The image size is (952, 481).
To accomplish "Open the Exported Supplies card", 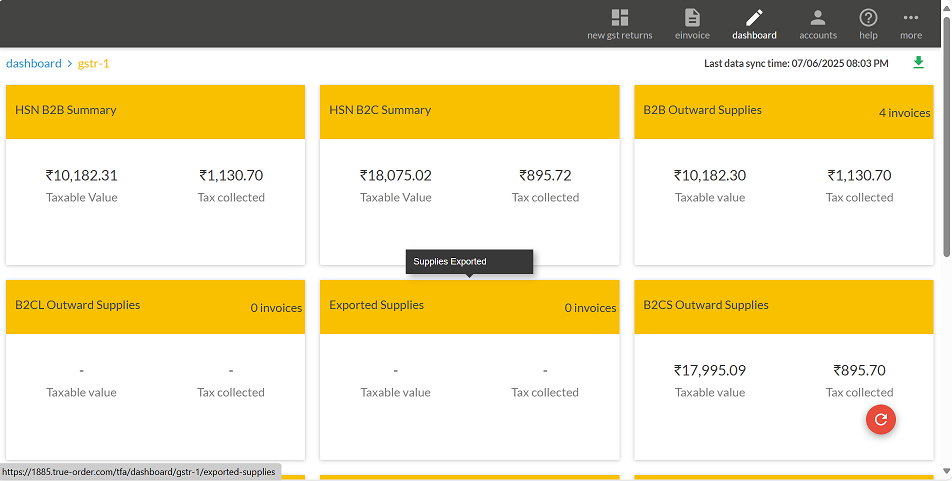I will [x=377, y=305].
